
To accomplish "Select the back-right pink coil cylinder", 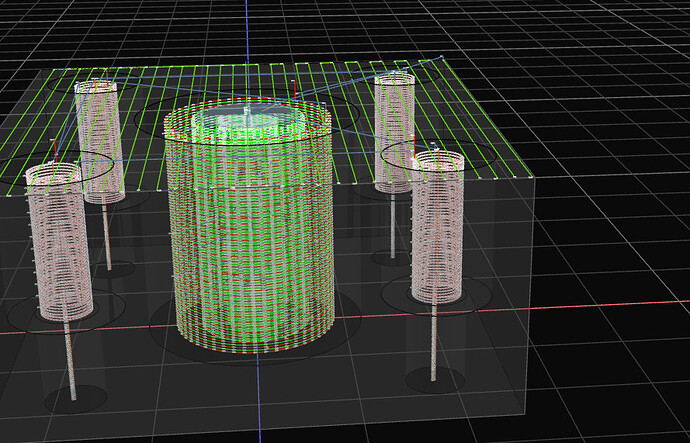I will tap(394, 130).
